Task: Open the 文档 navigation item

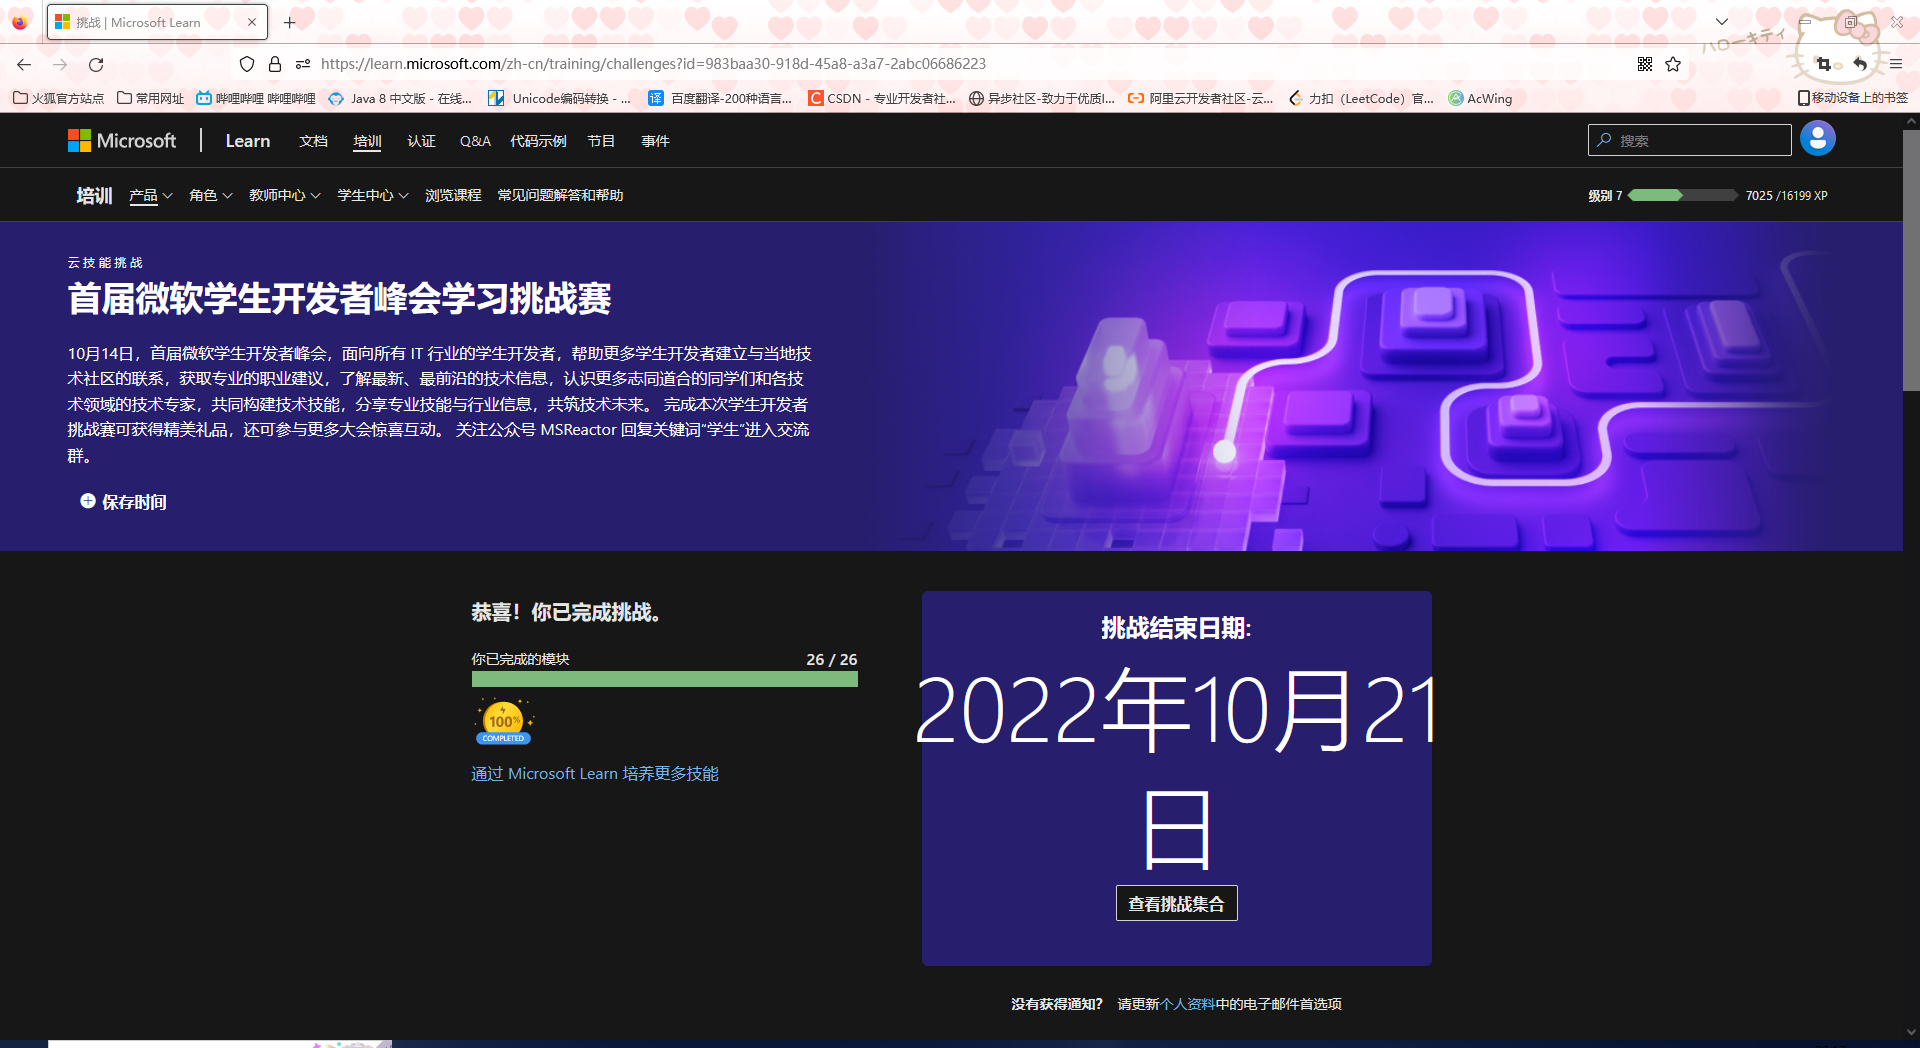Action: [313, 141]
